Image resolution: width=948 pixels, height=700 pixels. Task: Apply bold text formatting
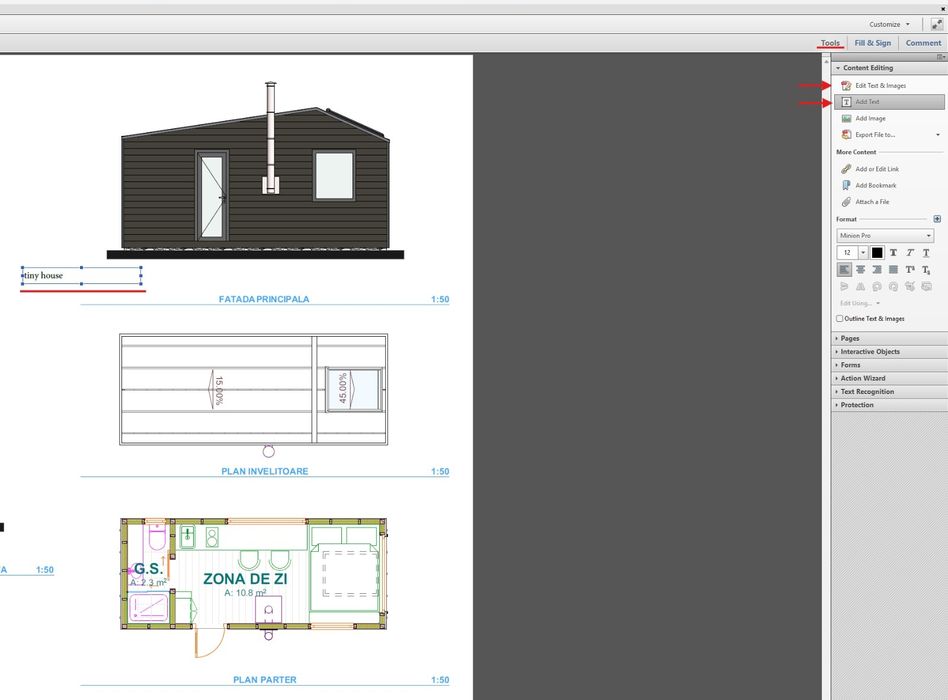click(x=894, y=253)
